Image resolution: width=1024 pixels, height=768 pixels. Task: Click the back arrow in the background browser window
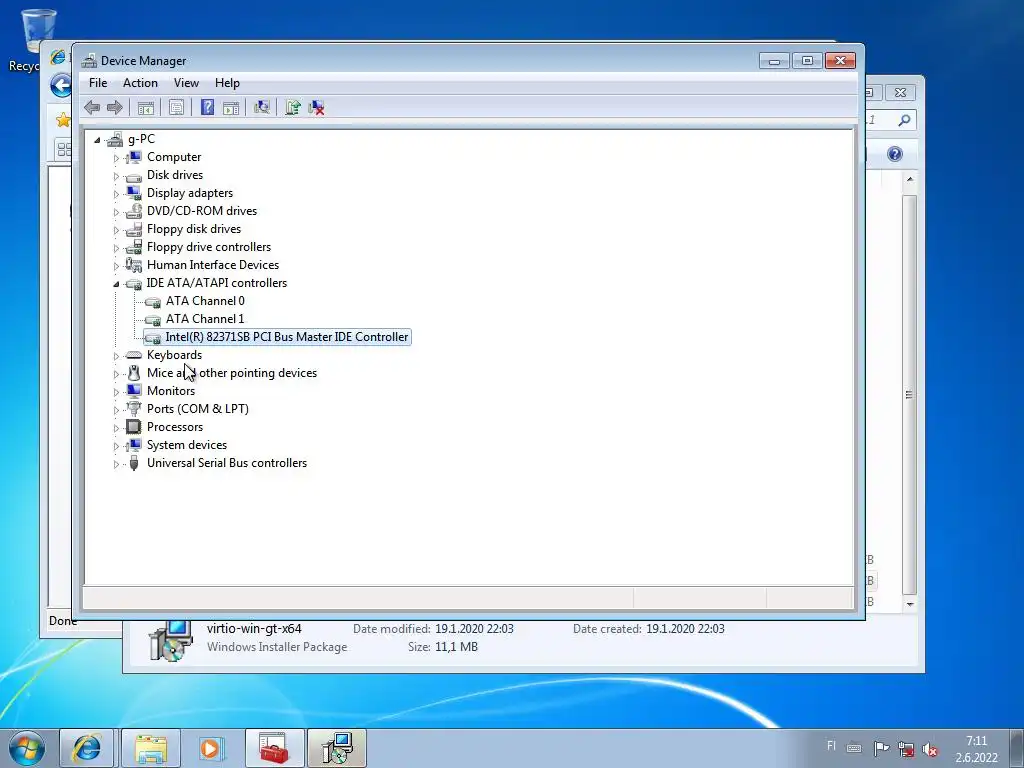coord(60,85)
